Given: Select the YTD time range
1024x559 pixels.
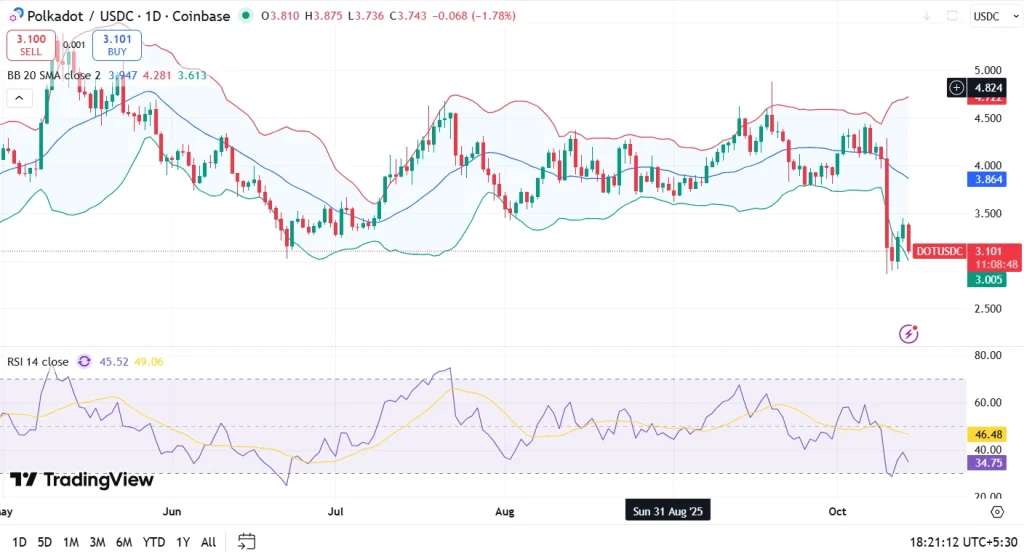Looking at the screenshot, I should click(x=153, y=542).
